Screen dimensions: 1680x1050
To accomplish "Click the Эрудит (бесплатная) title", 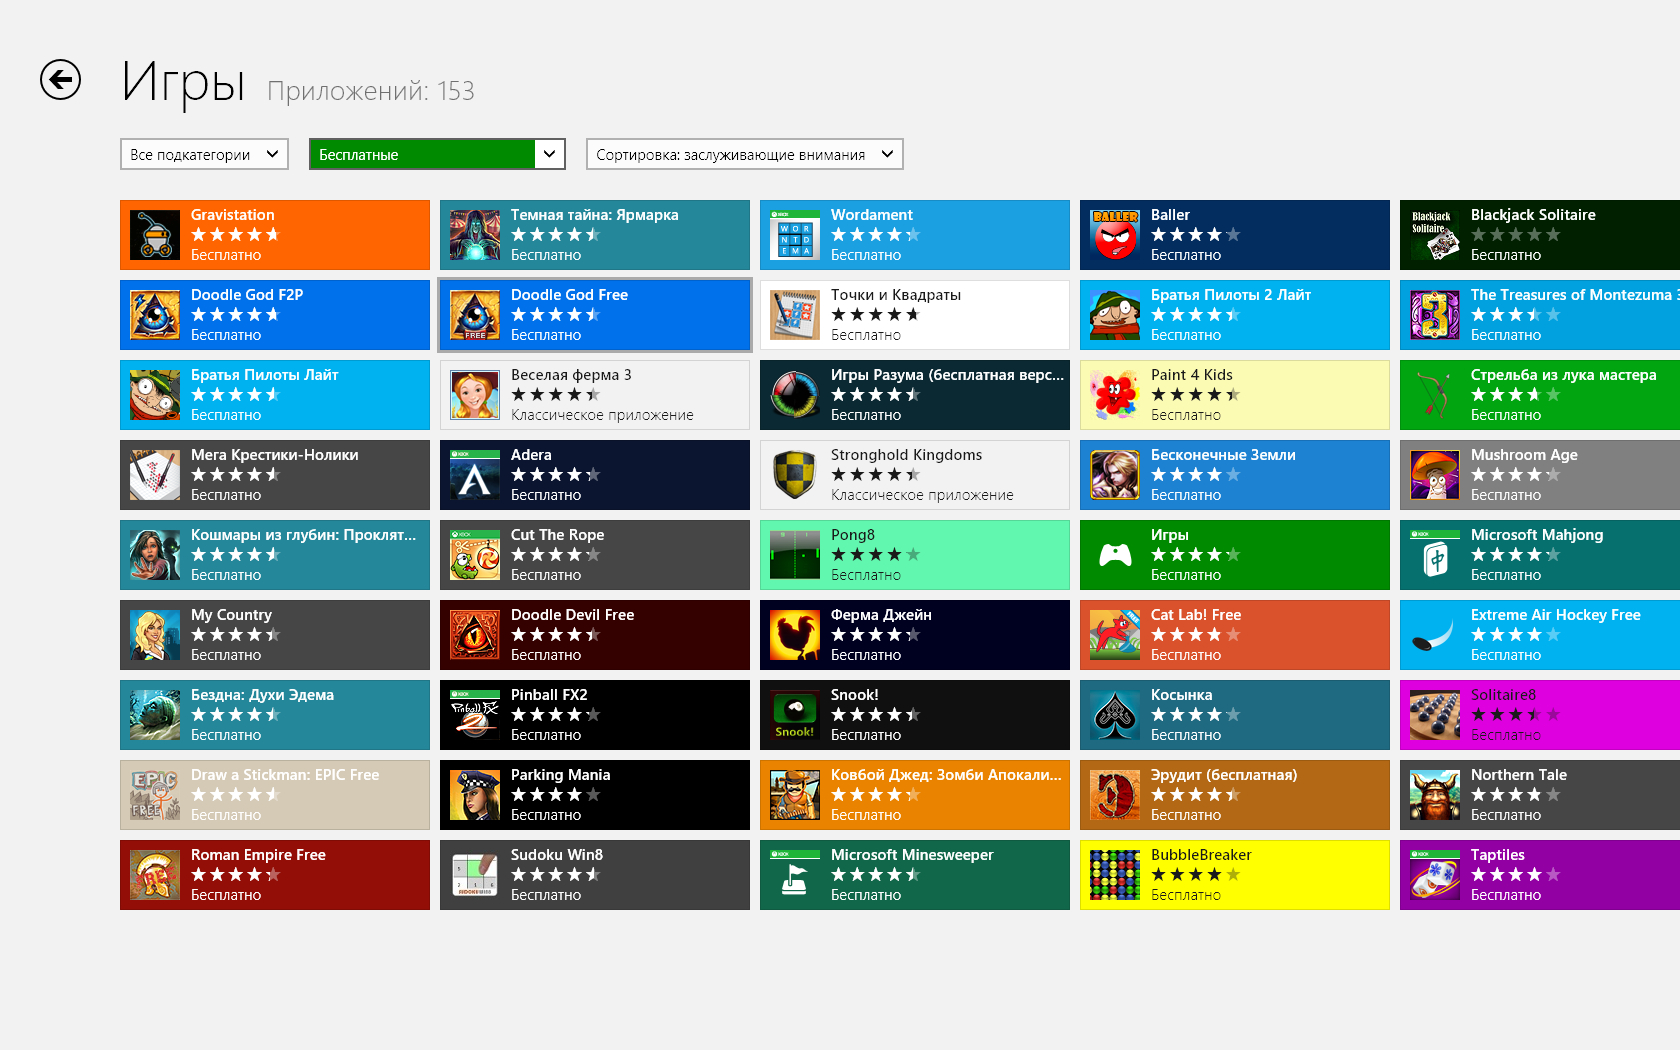I will [x=1224, y=775].
